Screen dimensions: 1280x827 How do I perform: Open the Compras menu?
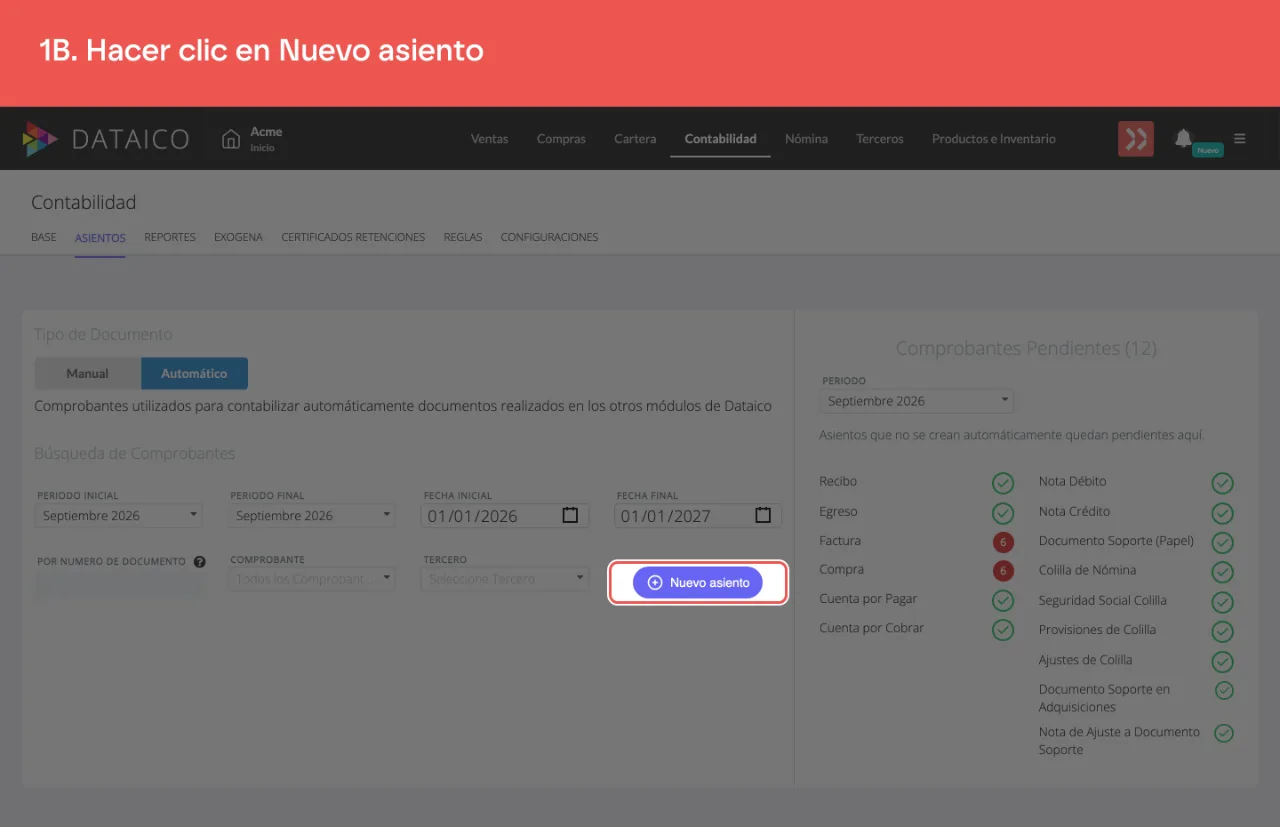click(561, 139)
